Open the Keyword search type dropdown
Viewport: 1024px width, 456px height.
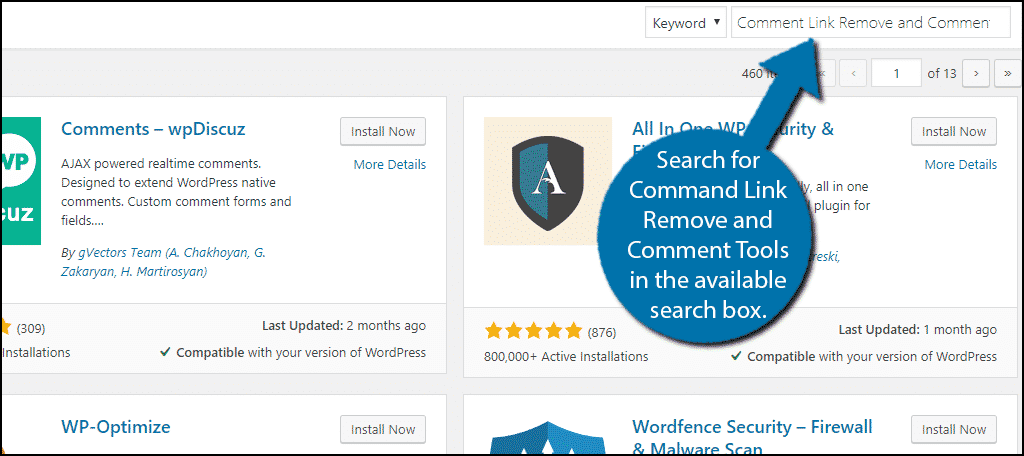(686, 23)
